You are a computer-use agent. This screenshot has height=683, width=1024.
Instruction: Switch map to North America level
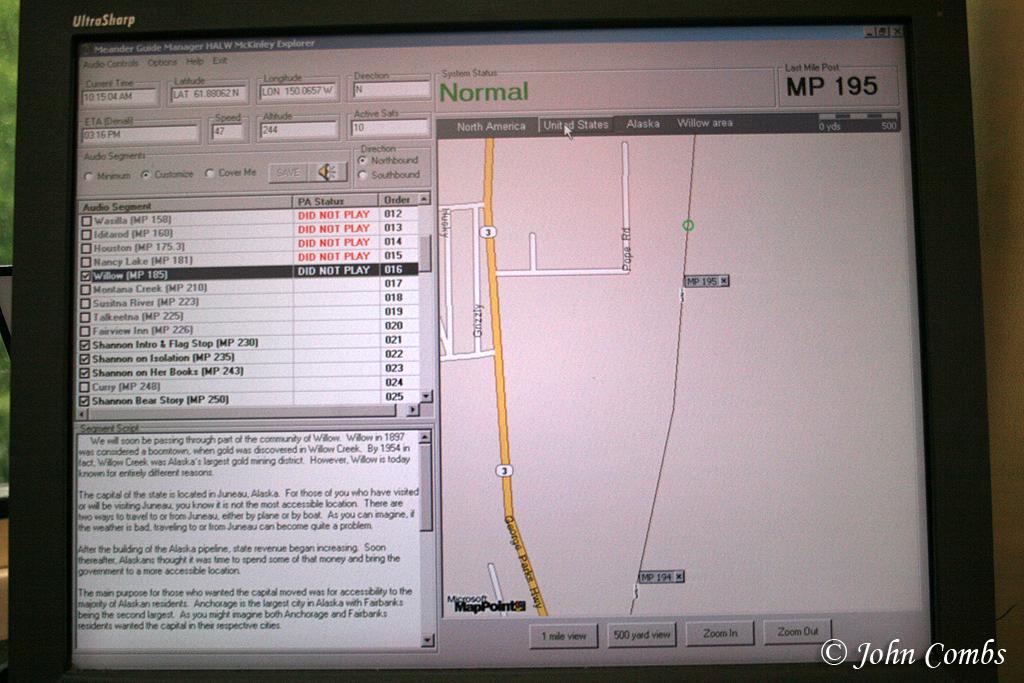[491, 126]
